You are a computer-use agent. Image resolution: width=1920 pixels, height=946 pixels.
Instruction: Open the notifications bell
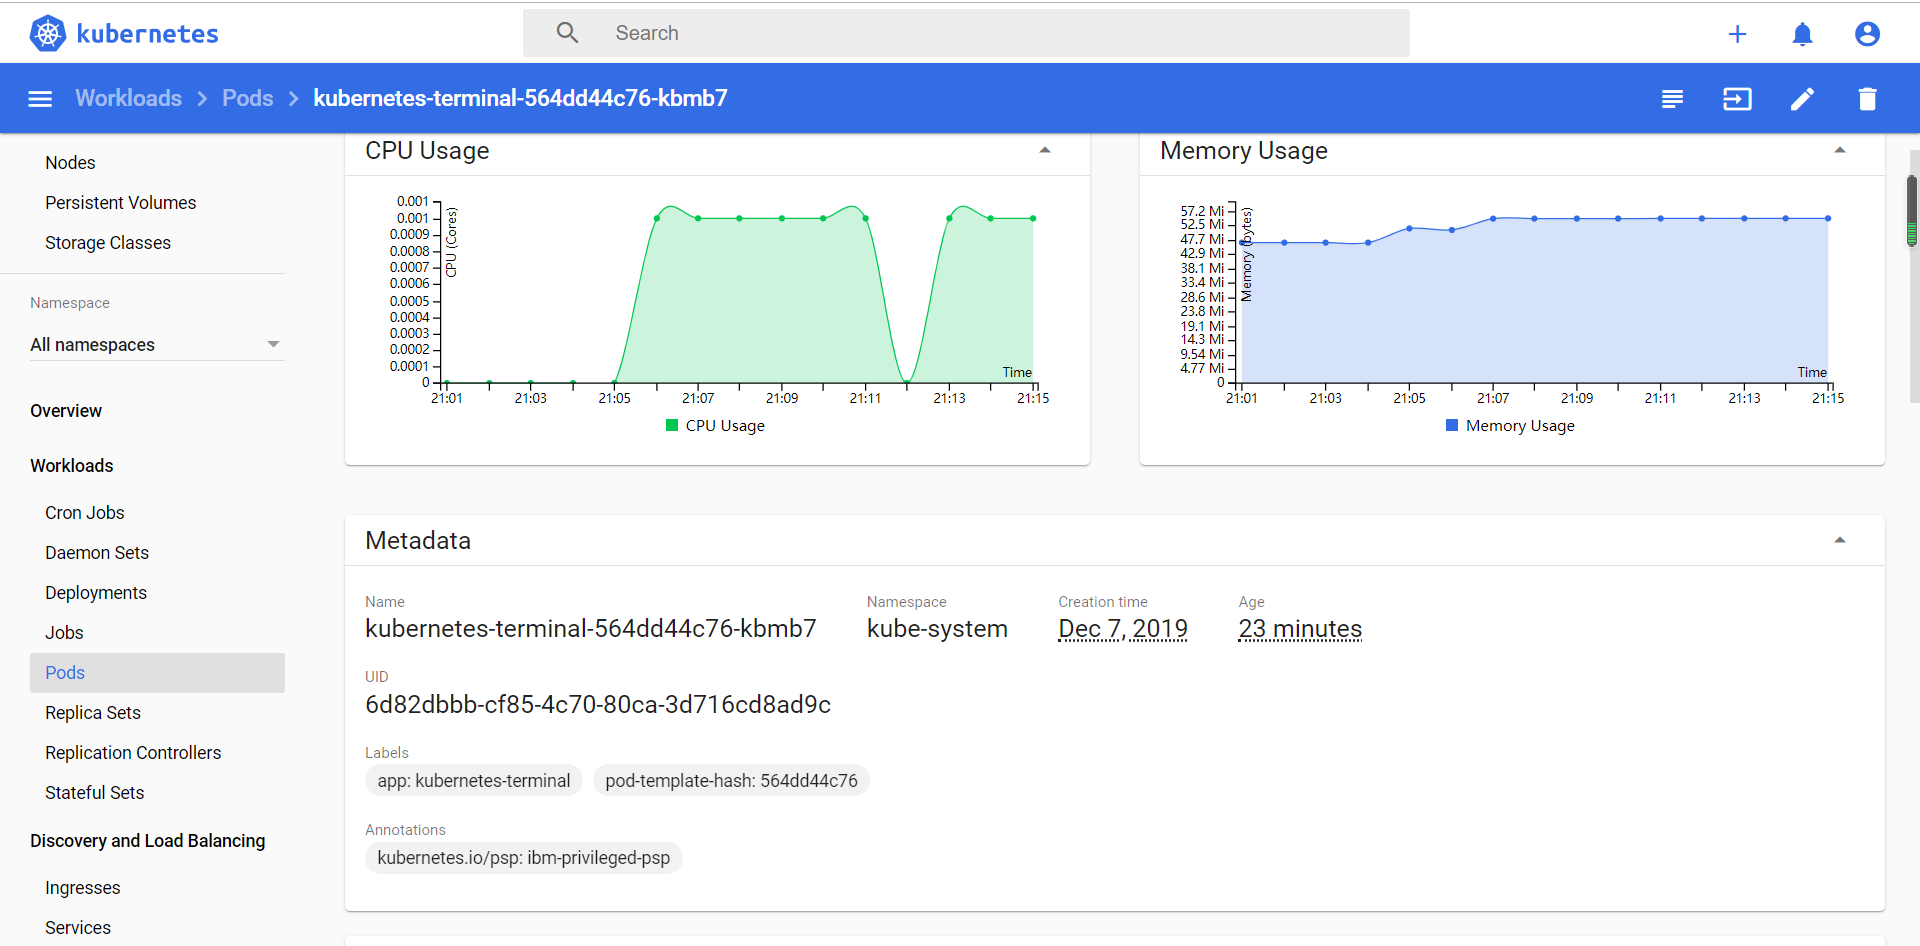point(1802,34)
